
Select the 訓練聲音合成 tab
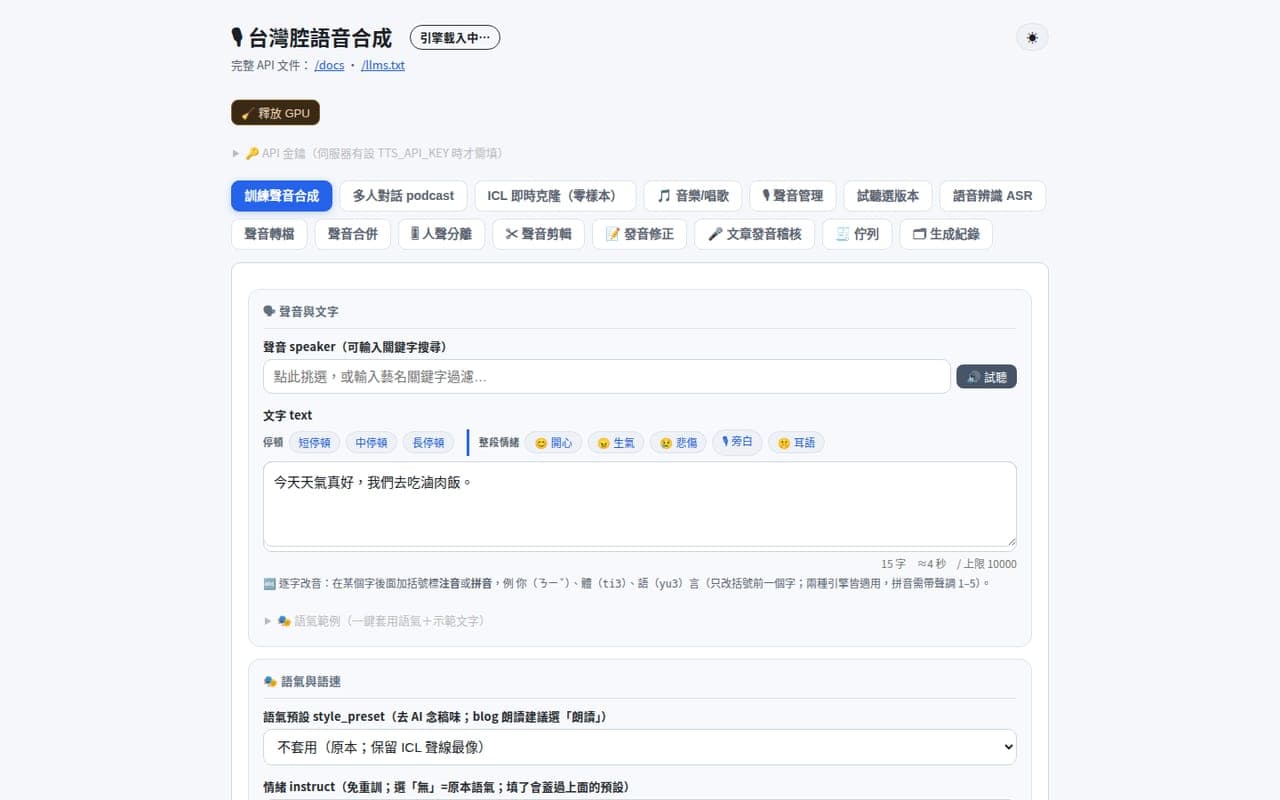(282, 196)
